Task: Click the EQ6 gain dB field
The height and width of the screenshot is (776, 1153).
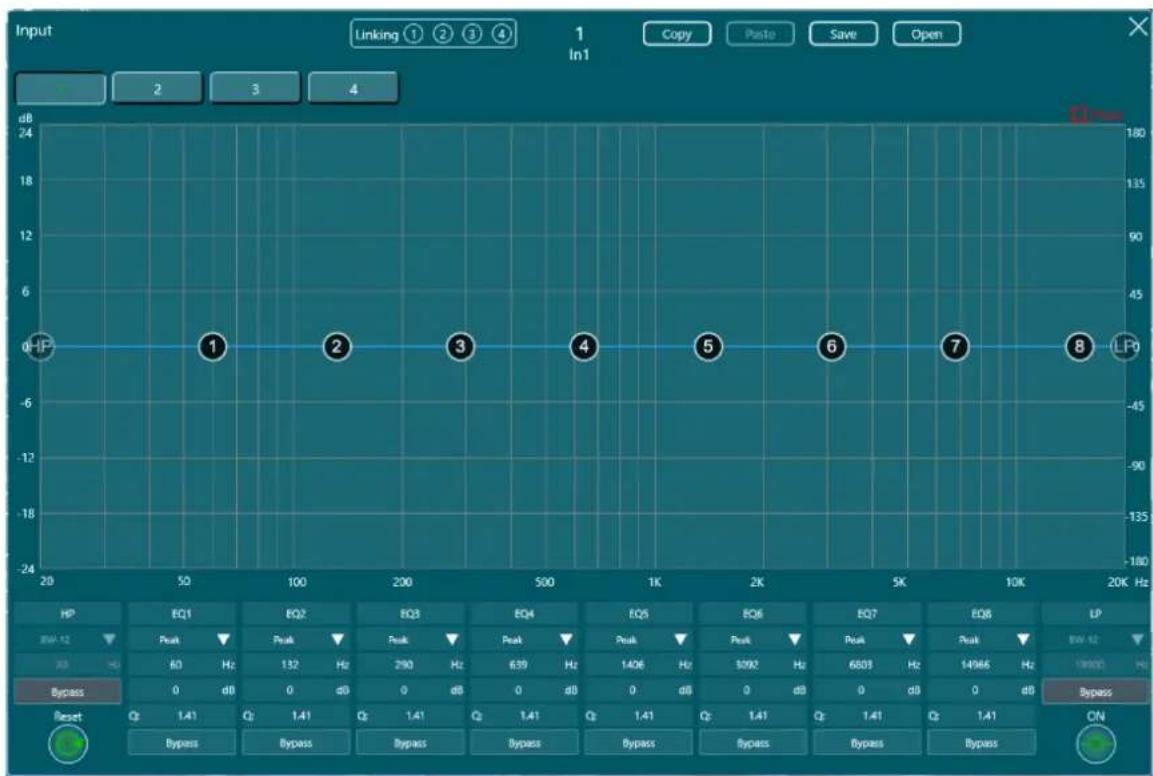Action: (x=753, y=690)
